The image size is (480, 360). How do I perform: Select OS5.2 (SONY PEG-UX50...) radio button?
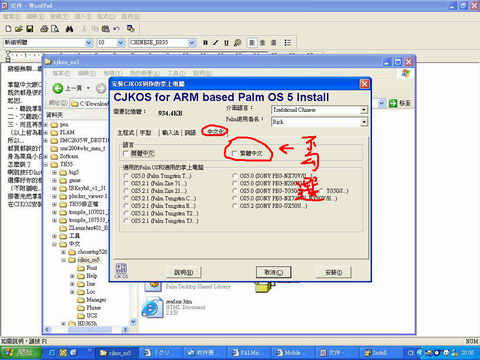click(x=235, y=206)
